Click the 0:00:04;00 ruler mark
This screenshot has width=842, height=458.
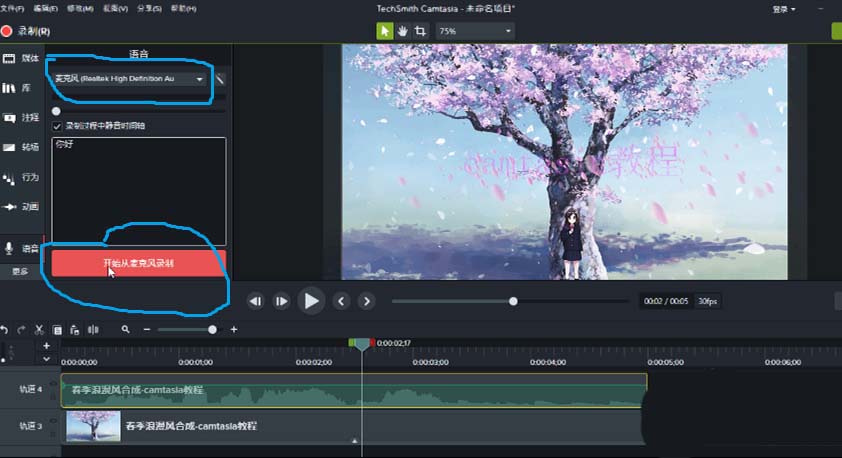coord(548,362)
